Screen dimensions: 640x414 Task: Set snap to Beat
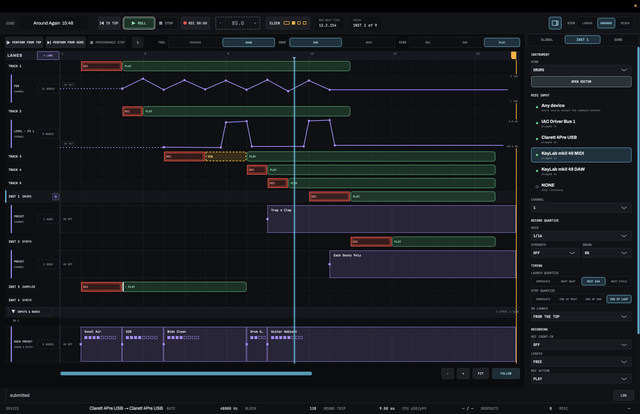click(x=369, y=42)
